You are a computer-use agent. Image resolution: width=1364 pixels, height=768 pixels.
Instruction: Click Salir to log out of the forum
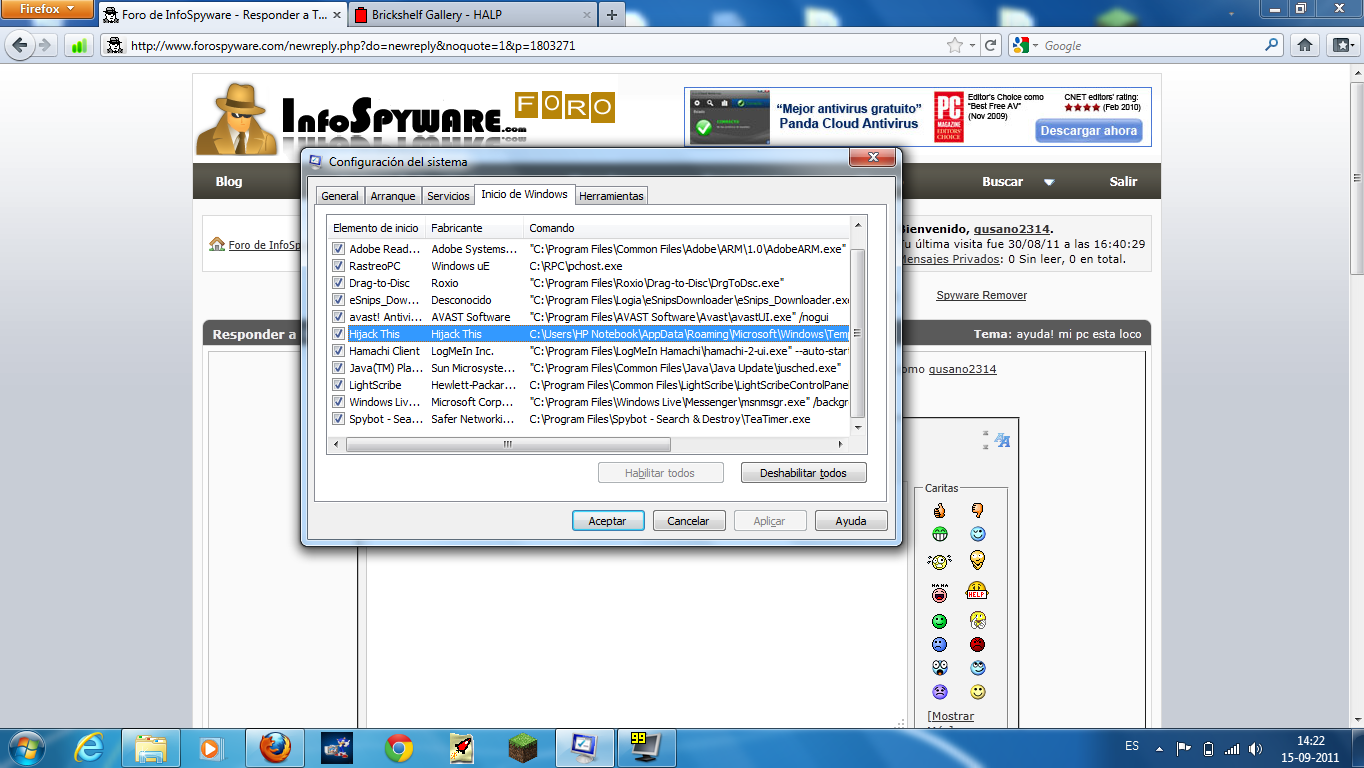pyautogui.click(x=1123, y=182)
